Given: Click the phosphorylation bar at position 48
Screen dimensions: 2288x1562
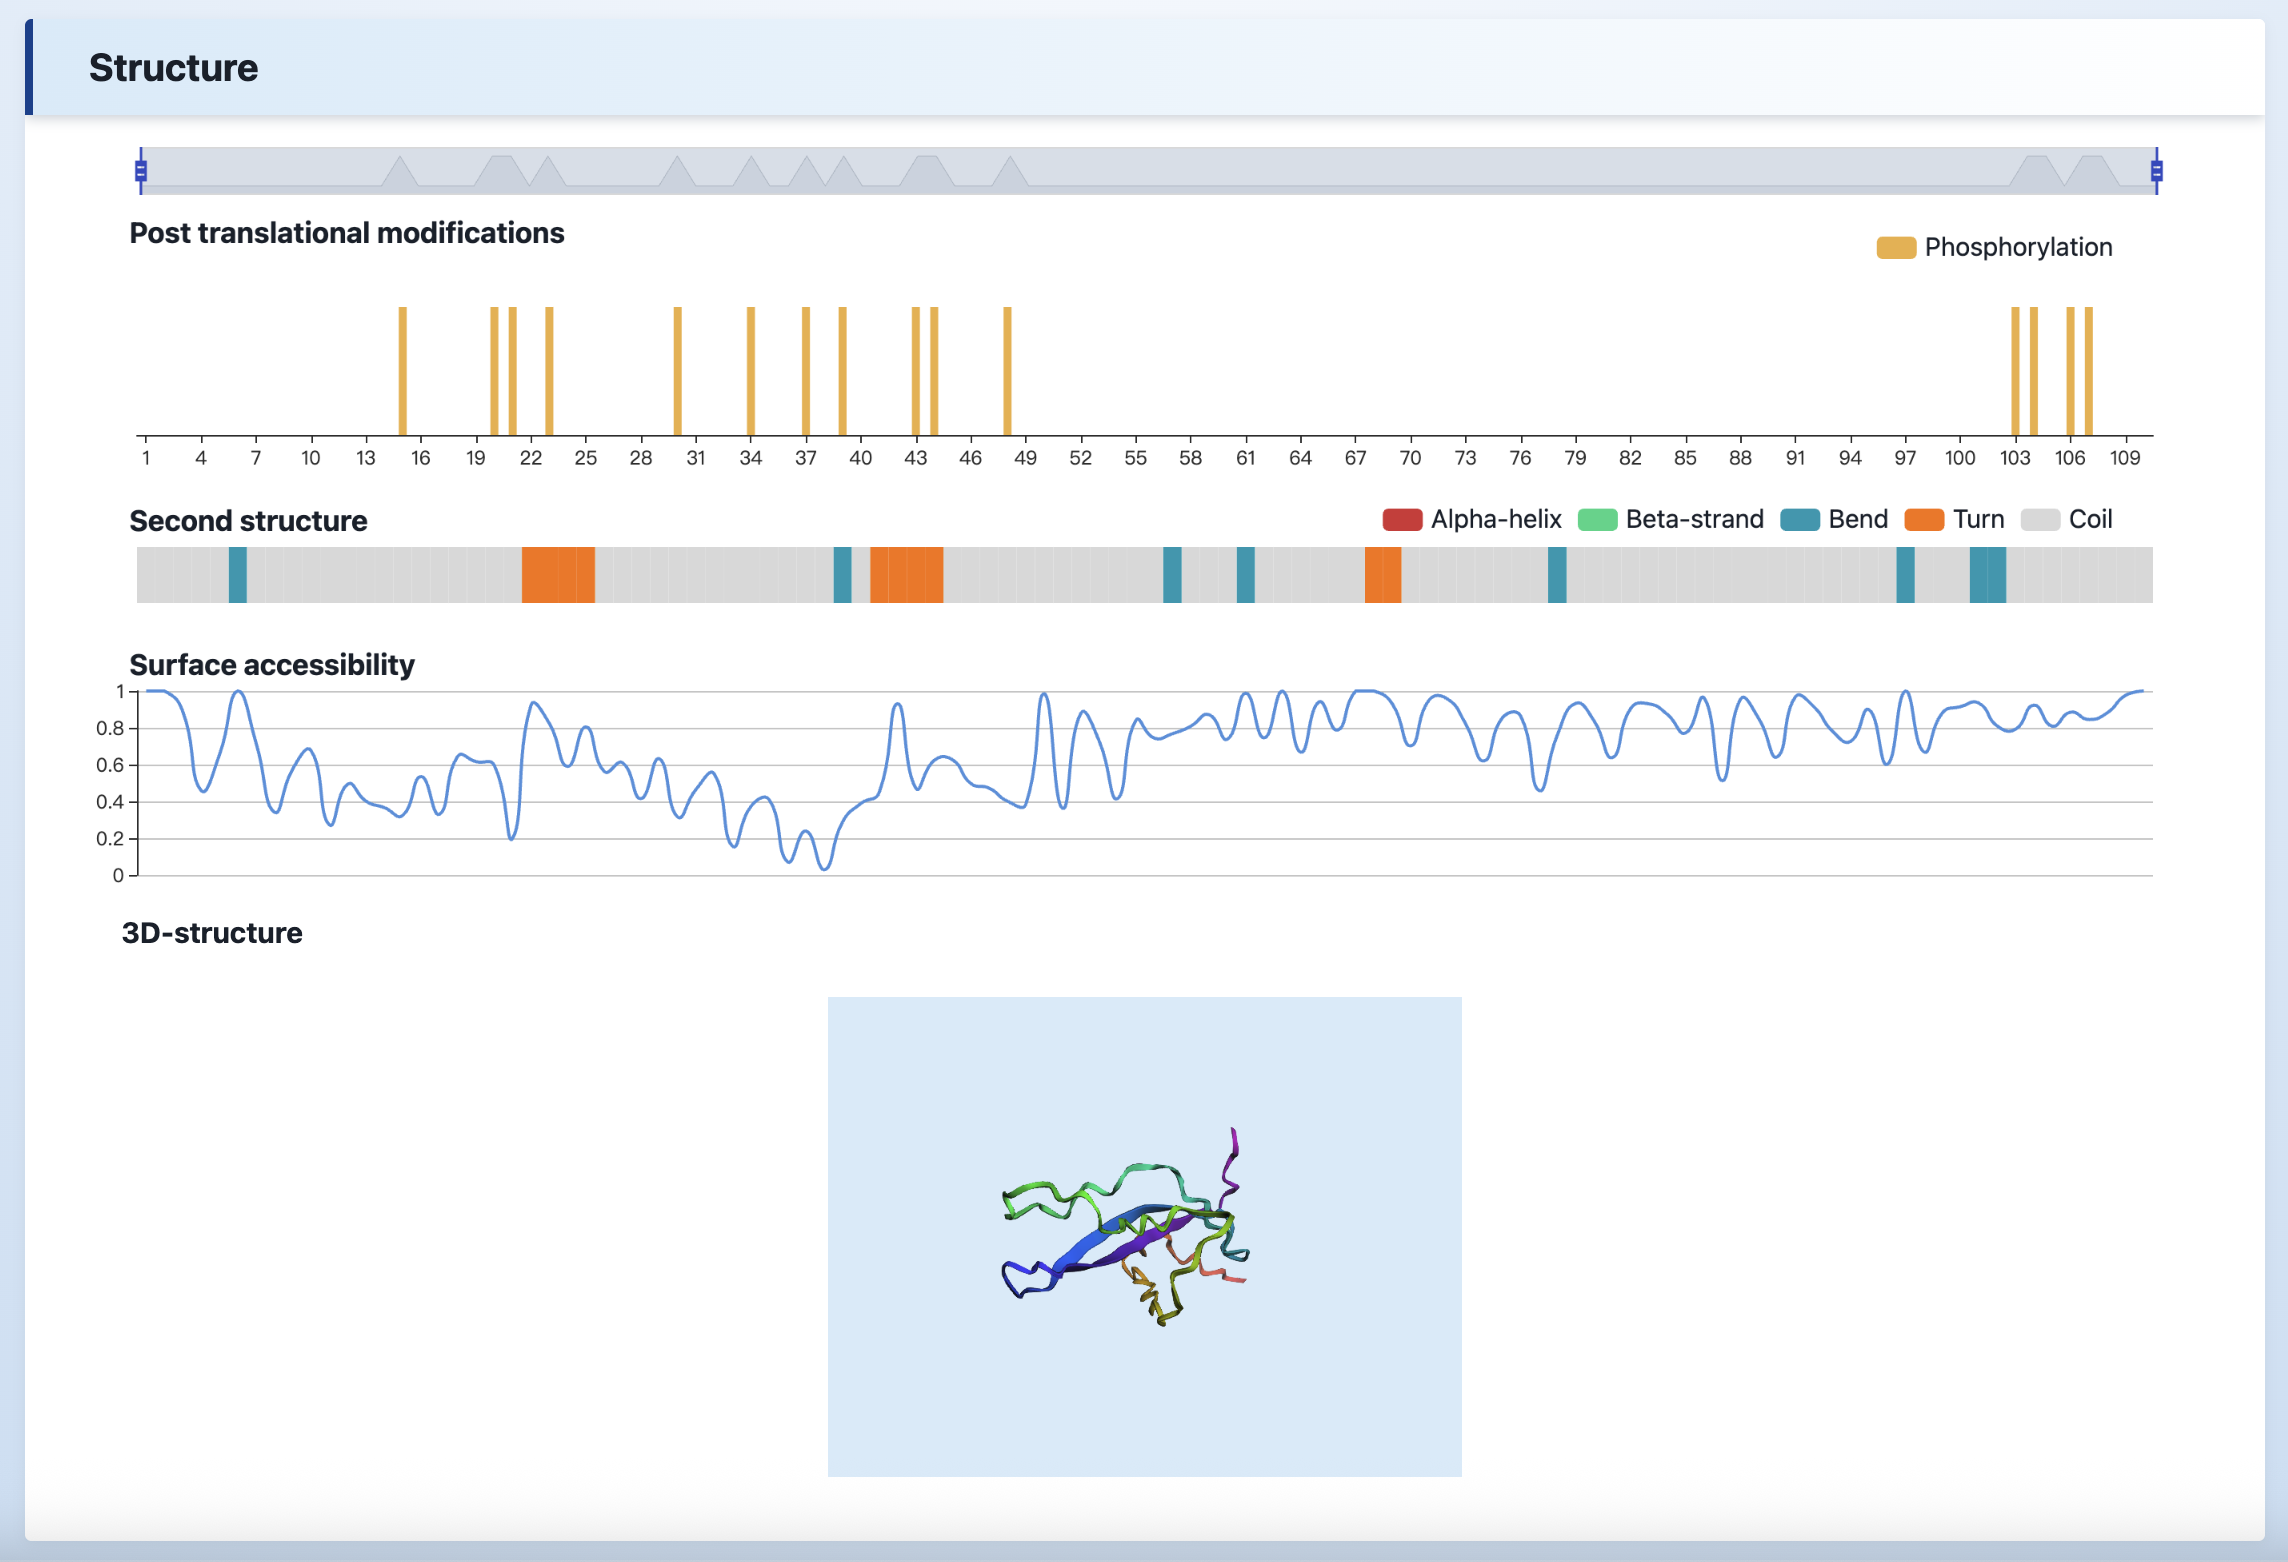Looking at the screenshot, I should click(x=1007, y=370).
